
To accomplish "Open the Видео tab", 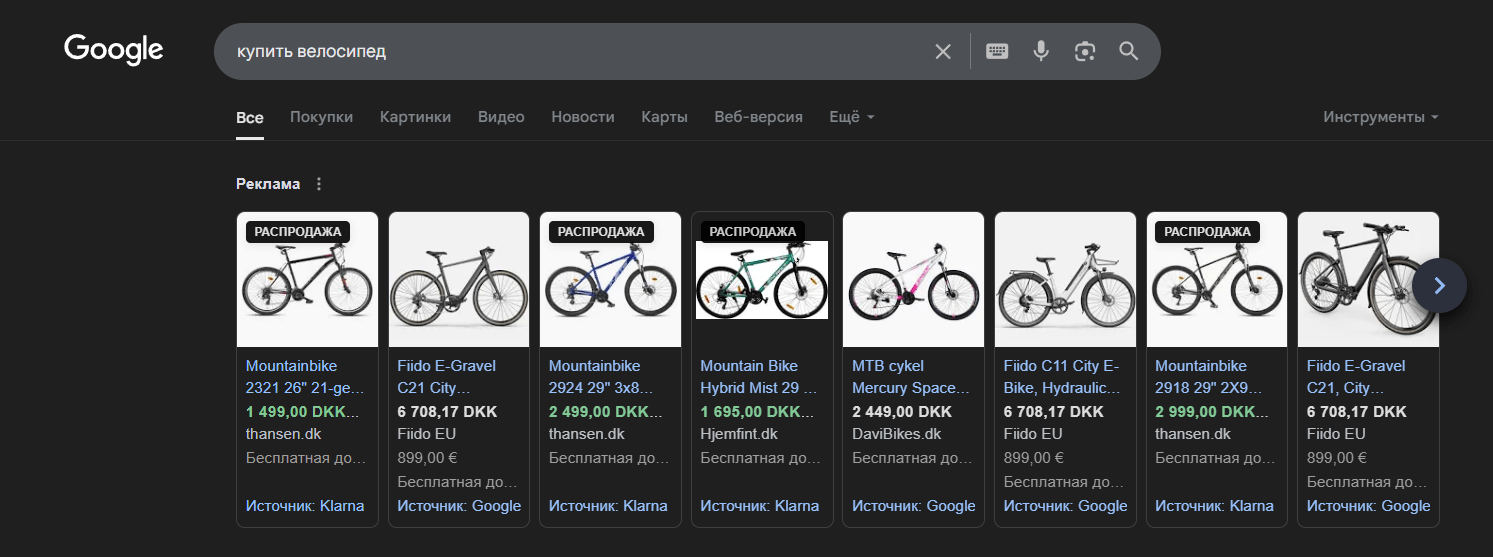I will coord(501,117).
